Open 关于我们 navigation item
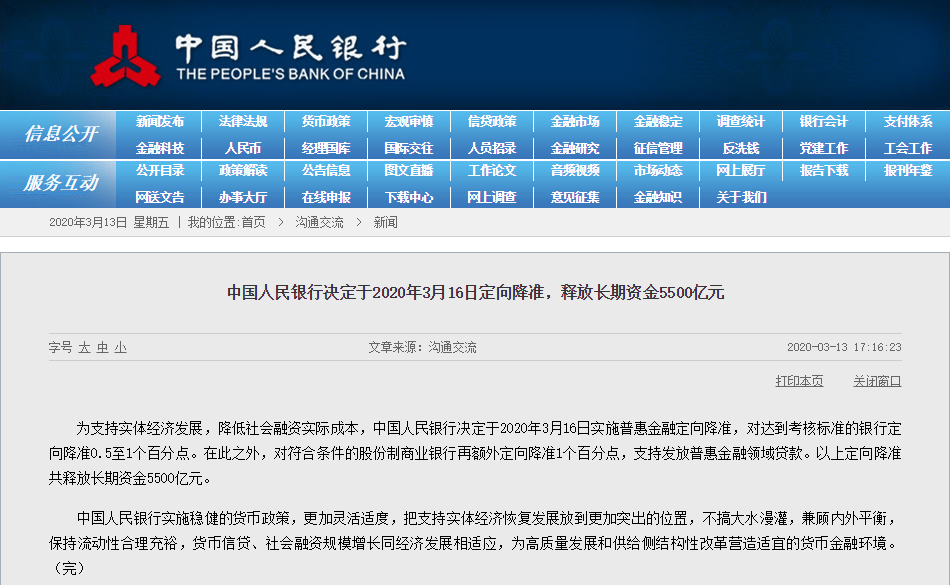Screen dimensions: 952x585 click(741, 197)
